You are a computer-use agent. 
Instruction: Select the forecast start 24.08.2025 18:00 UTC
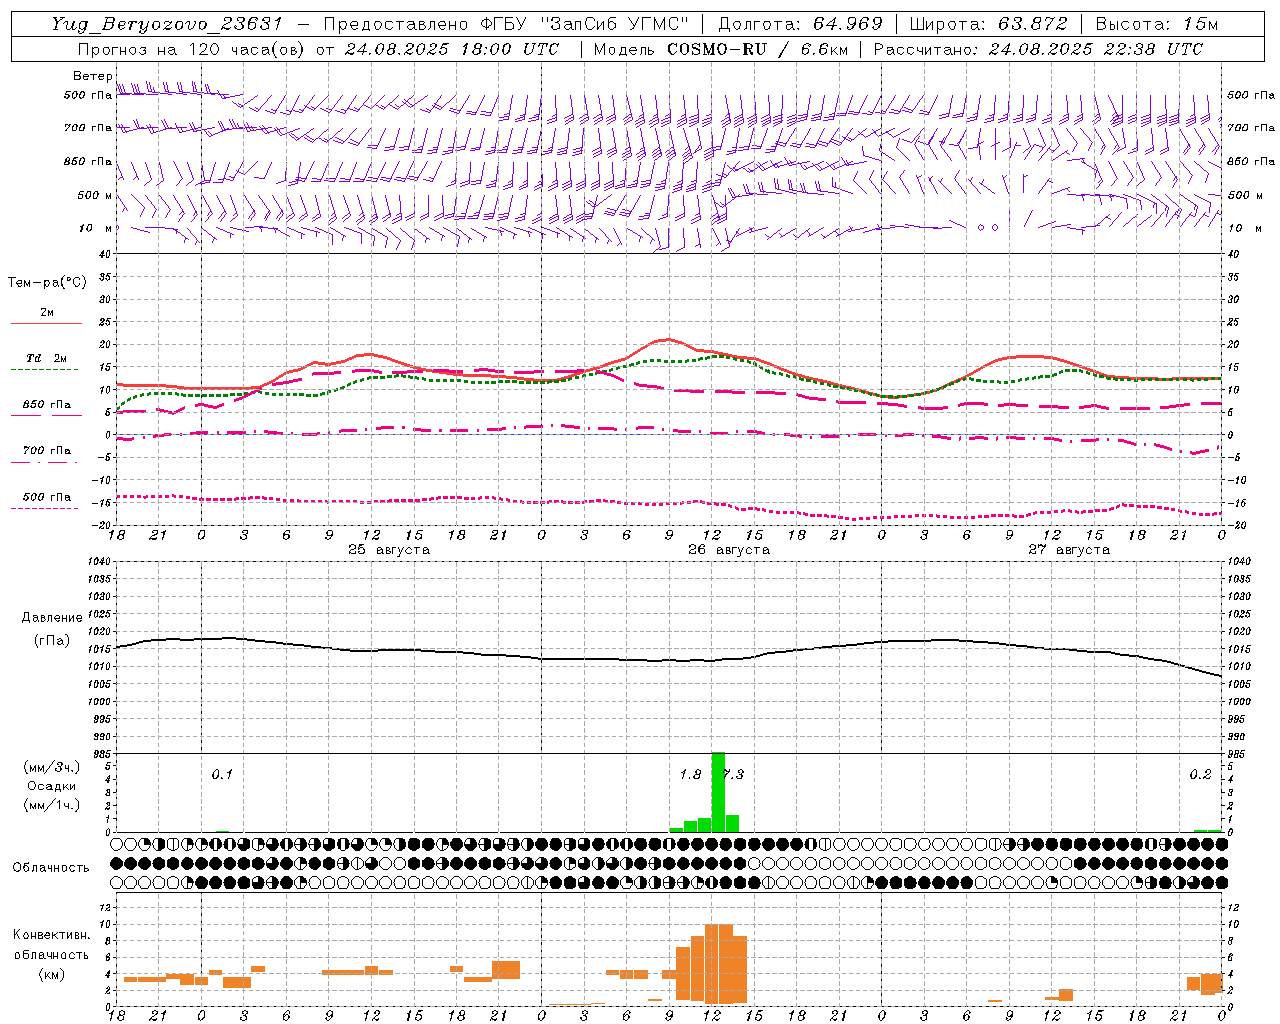tap(451, 49)
